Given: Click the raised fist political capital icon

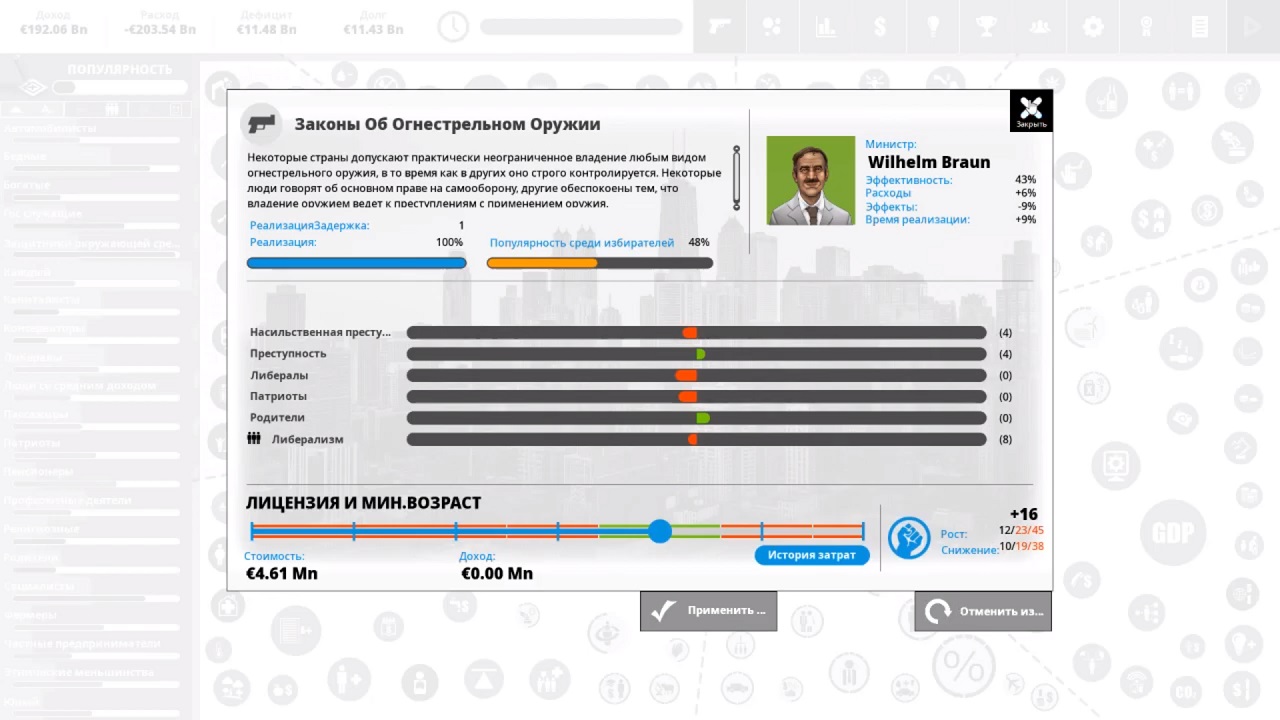Looking at the screenshot, I should pyautogui.click(x=909, y=538).
